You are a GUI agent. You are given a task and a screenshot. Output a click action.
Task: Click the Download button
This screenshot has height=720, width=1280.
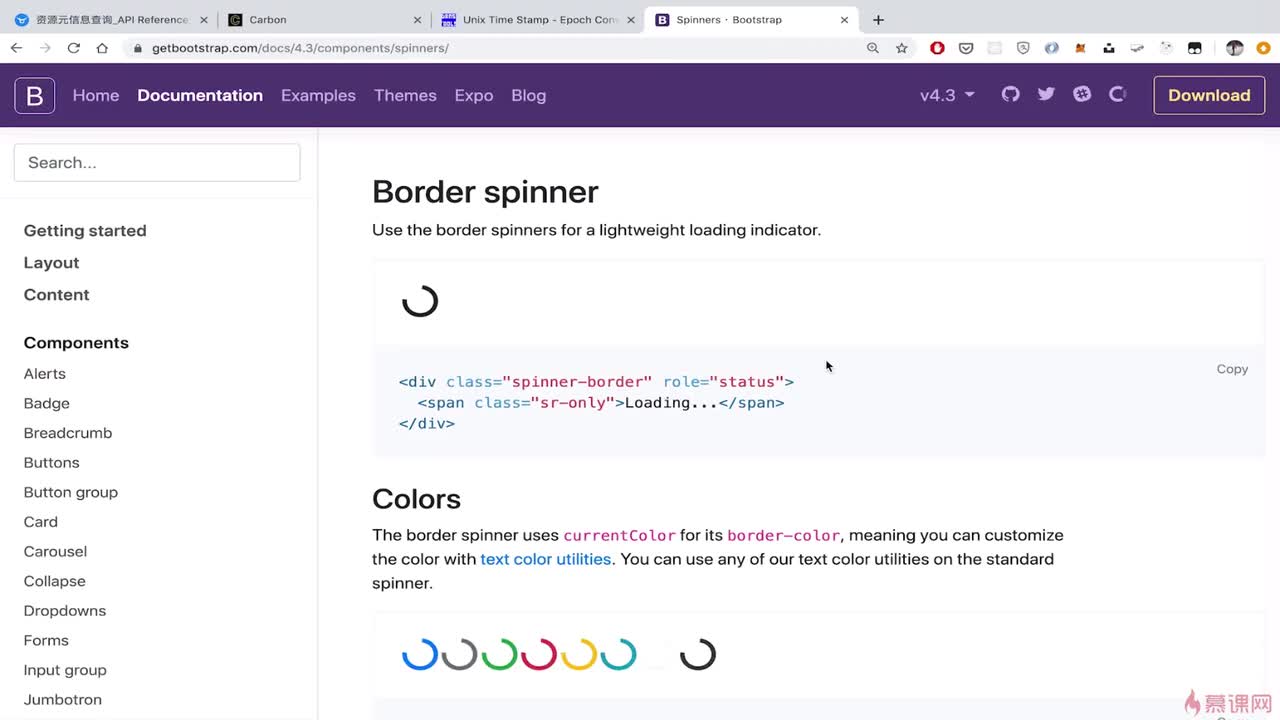(x=1209, y=95)
